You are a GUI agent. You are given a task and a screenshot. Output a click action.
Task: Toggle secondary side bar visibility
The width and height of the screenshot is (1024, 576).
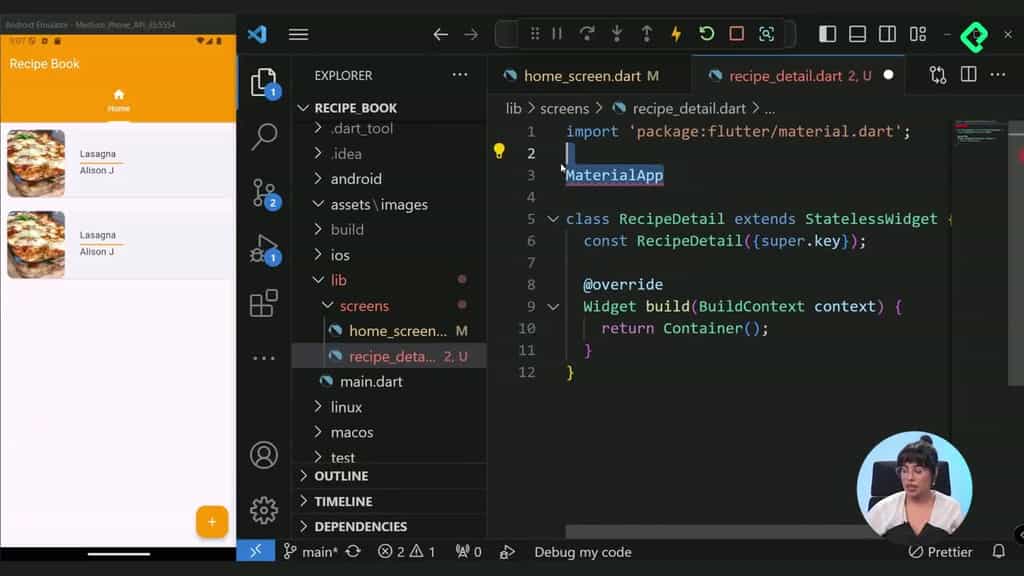tap(888, 34)
